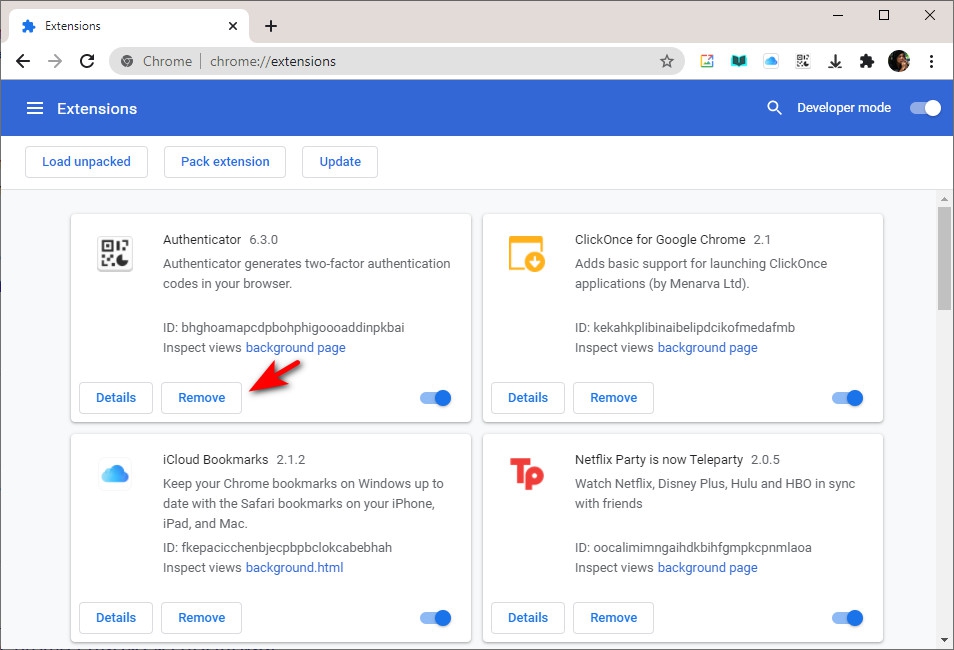The image size is (954, 650).
Task: Open a new tab with plus button
Action: 271,26
